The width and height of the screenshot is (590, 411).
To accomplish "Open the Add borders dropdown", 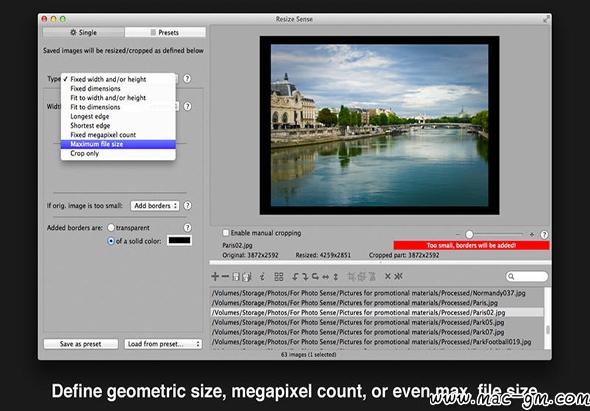I will pyautogui.click(x=155, y=206).
